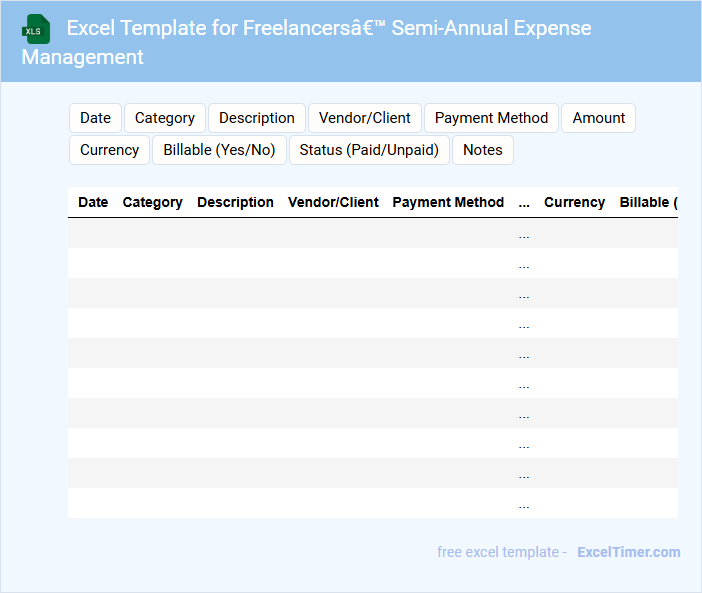
Task: Choose the Vendor/Client tag
Action: pyautogui.click(x=365, y=118)
